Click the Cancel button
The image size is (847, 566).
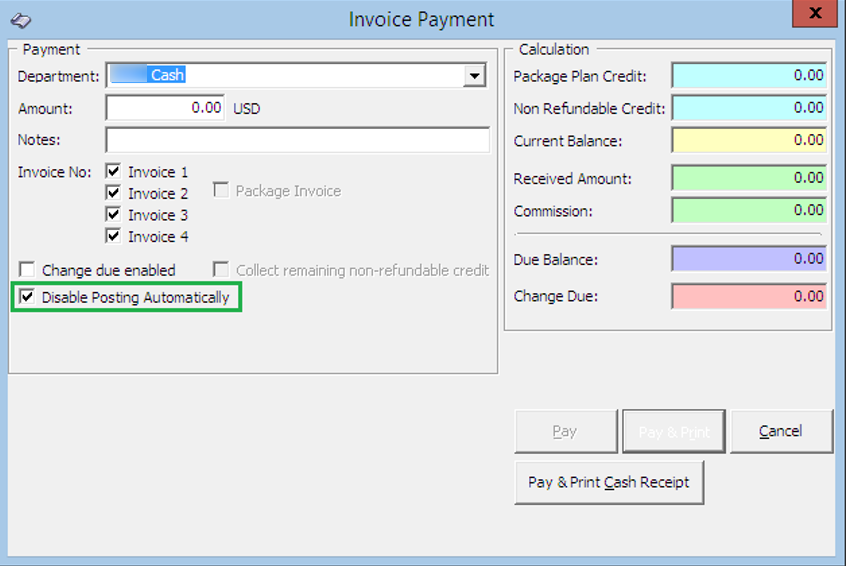click(x=781, y=432)
